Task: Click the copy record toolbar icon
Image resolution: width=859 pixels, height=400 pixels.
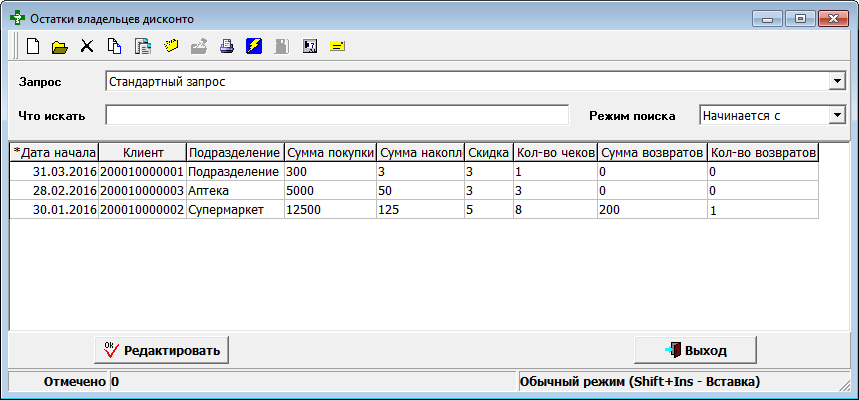Action: tap(114, 46)
